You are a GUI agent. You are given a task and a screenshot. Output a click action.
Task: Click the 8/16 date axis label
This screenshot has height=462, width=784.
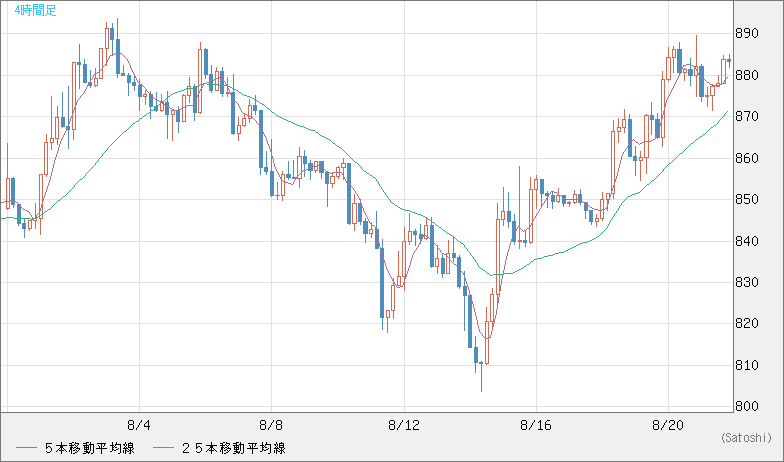[536, 426]
